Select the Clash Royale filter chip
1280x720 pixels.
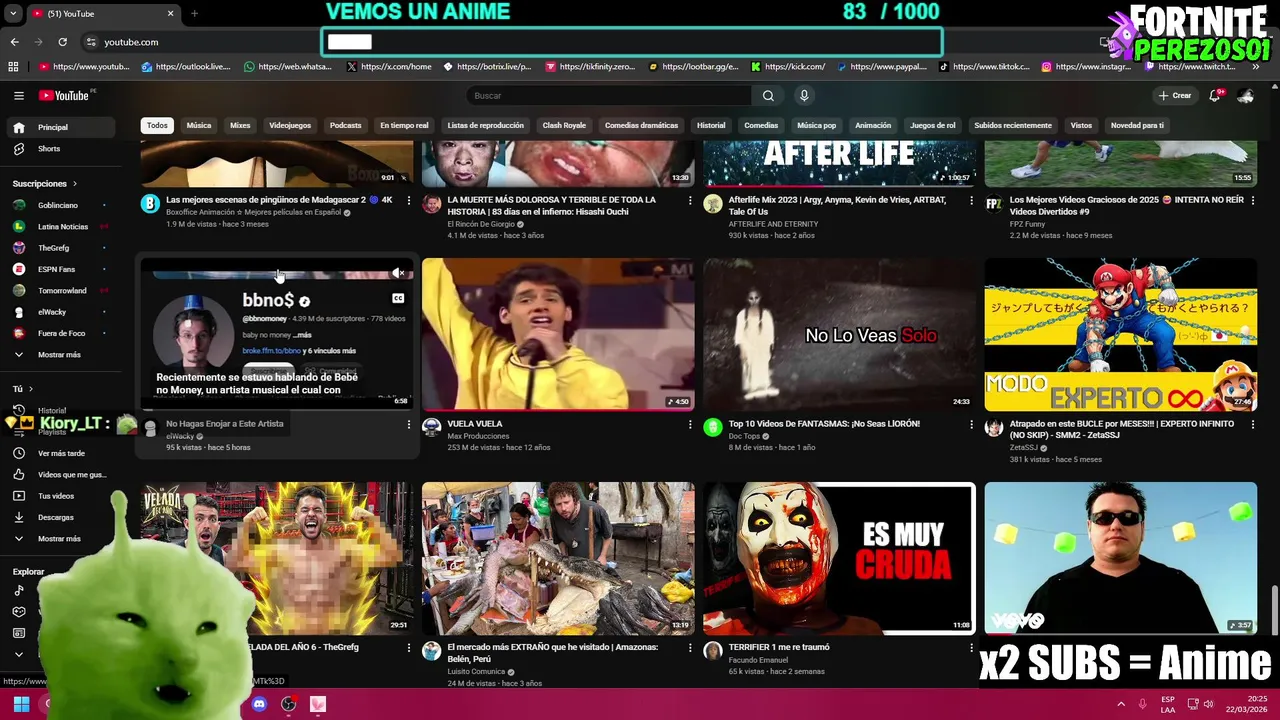tap(564, 126)
